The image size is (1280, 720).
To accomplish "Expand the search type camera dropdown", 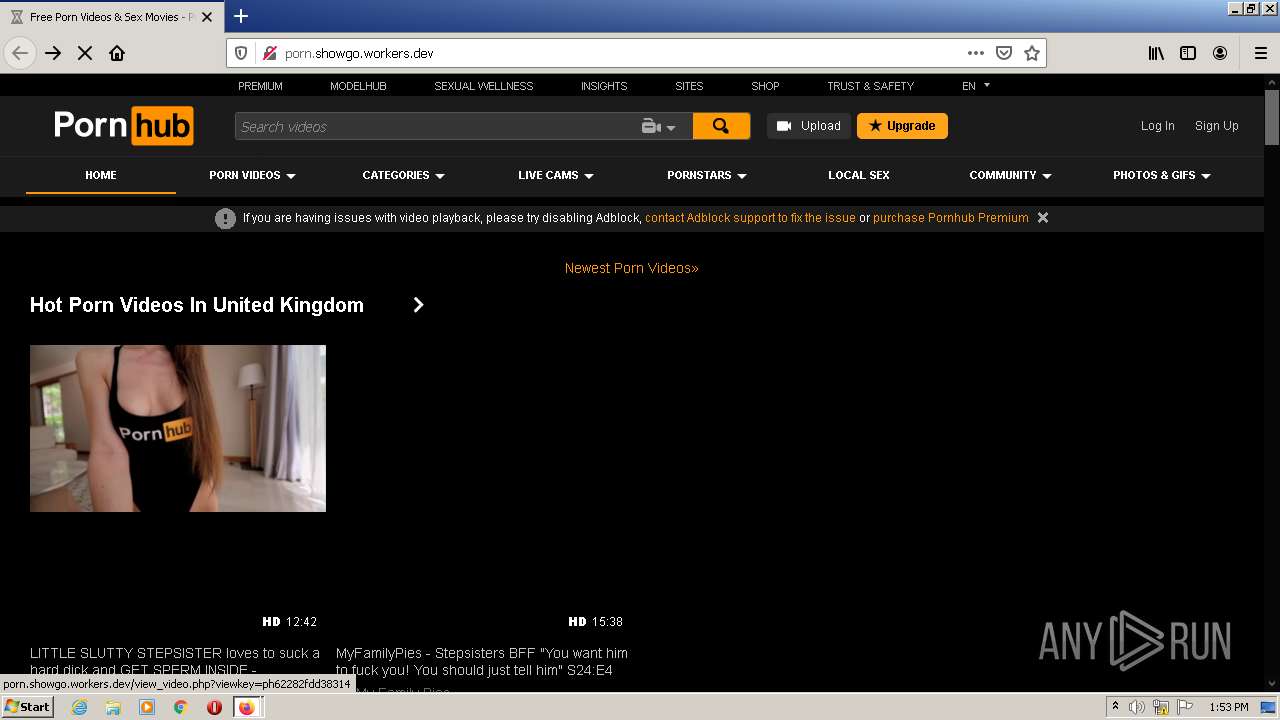I will [x=659, y=126].
